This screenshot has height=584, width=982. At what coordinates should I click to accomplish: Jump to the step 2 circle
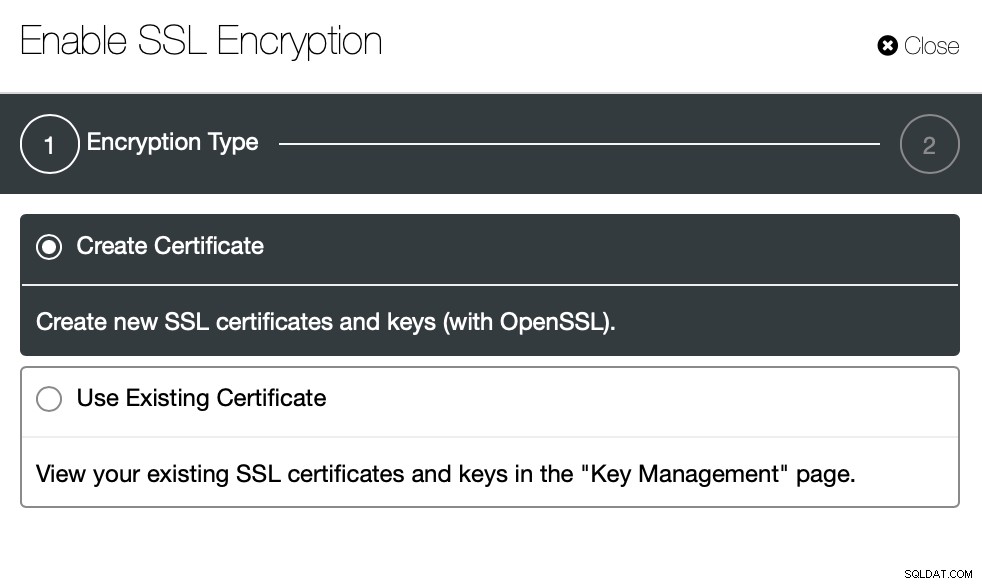point(929,144)
